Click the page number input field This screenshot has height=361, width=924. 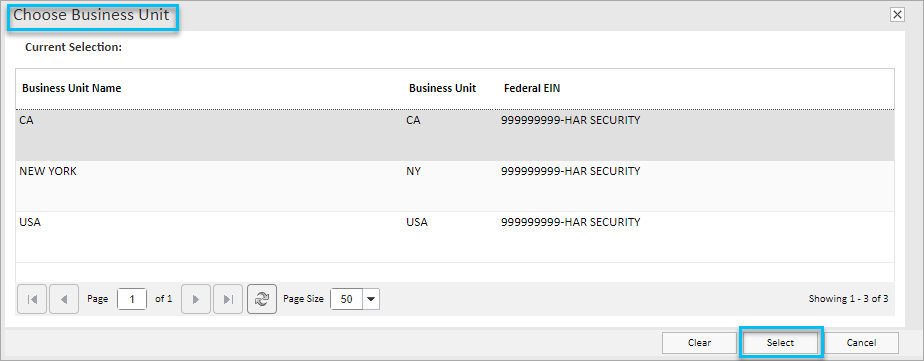tap(132, 299)
